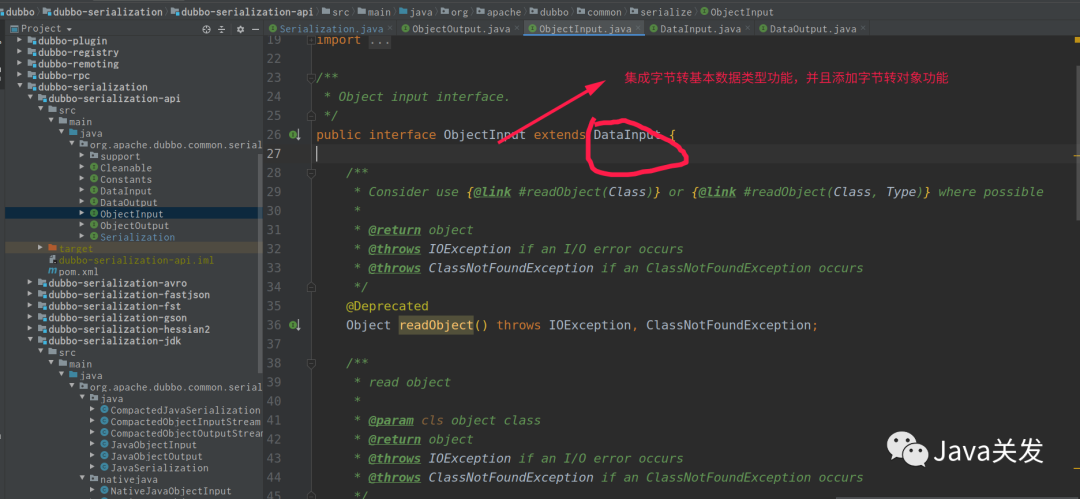This screenshot has width=1080, height=499.
Task: Close the DataInput.java tab
Action: [x=747, y=29]
